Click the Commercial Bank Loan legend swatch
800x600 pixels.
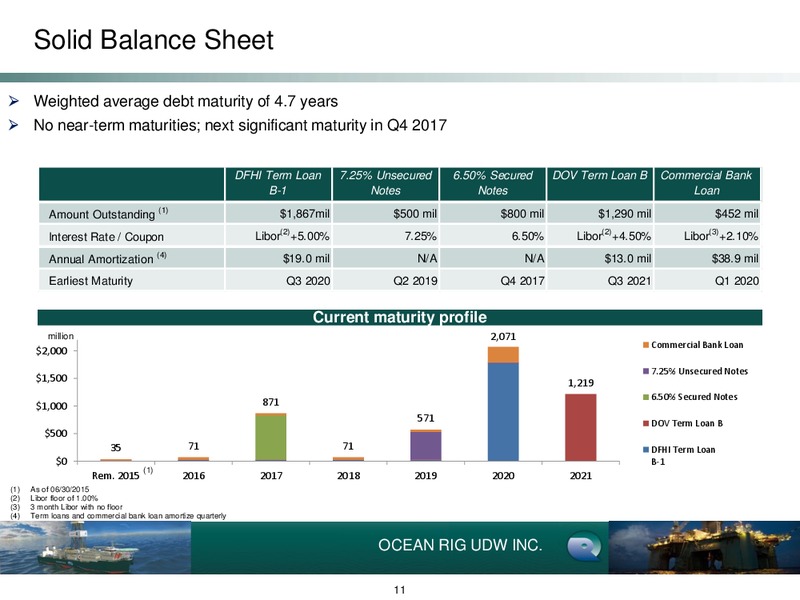click(646, 345)
